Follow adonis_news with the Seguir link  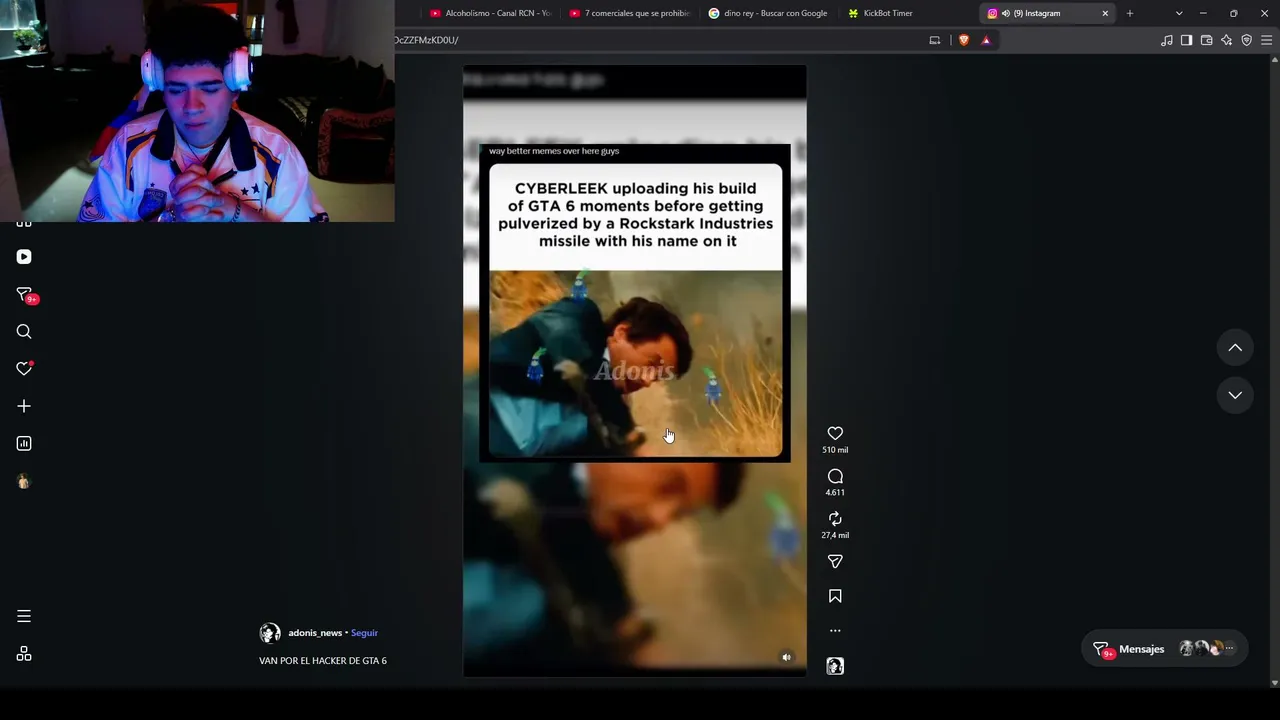pos(364,633)
